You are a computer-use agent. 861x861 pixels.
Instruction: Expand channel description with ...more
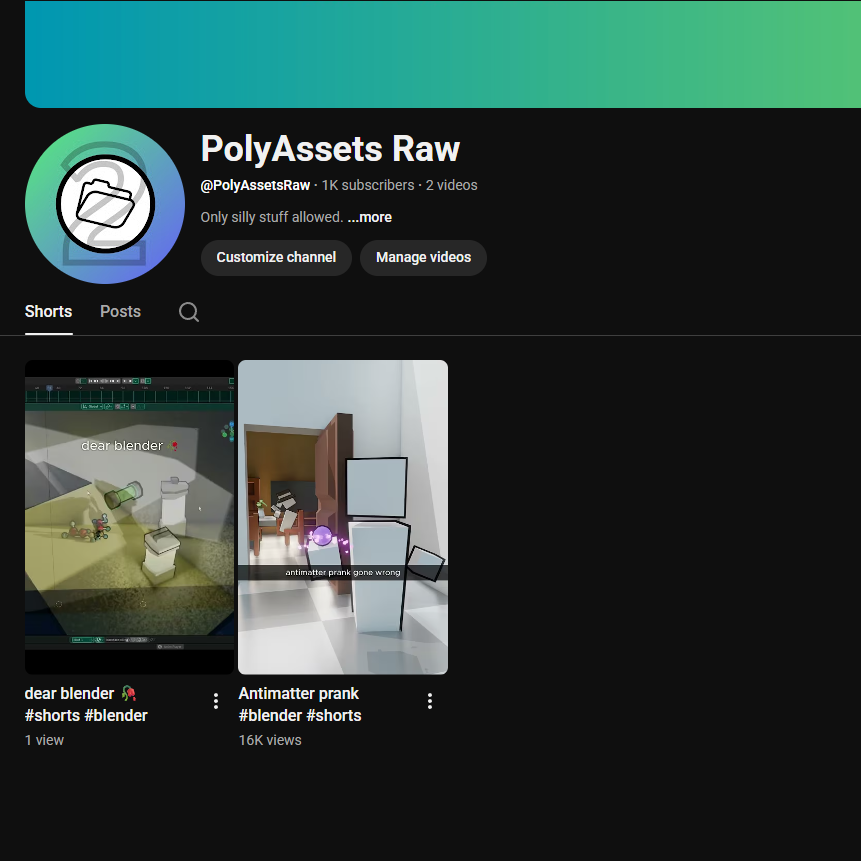(370, 217)
